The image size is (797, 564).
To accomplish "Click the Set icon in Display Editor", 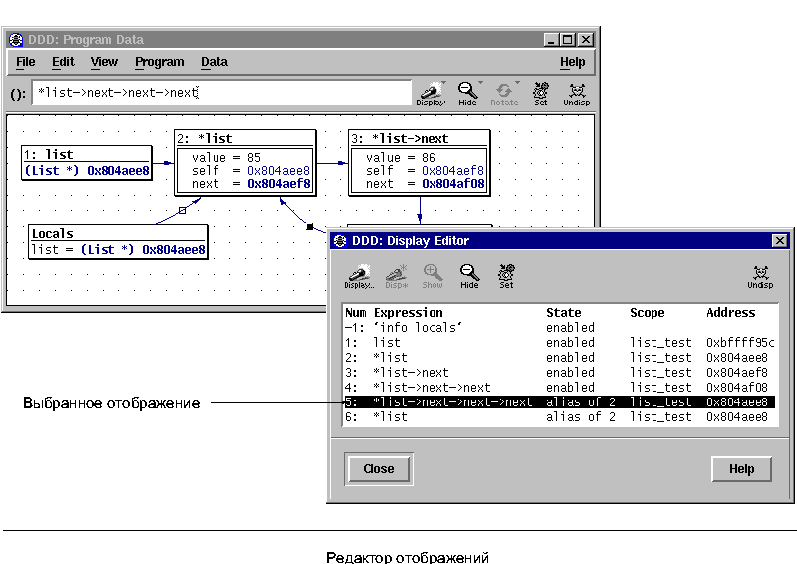I will coord(506,277).
